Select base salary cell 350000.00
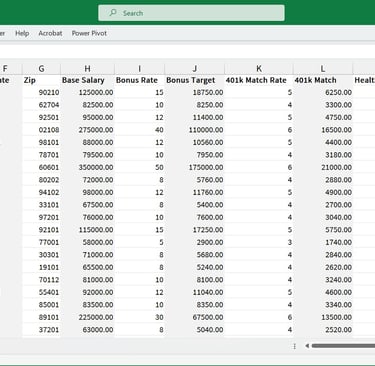The width and height of the screenshot is (375, 366). pyautogui.click(x=87, y=167)
